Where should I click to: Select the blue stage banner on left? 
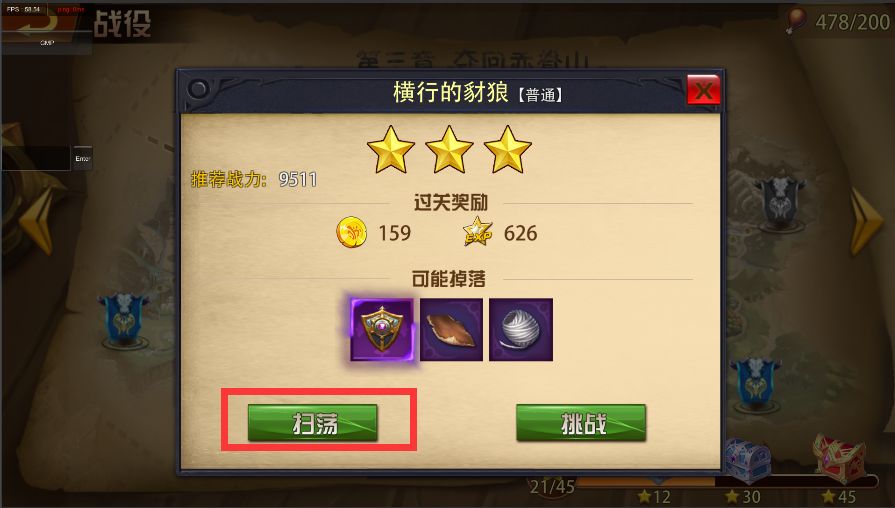(123, 318)
